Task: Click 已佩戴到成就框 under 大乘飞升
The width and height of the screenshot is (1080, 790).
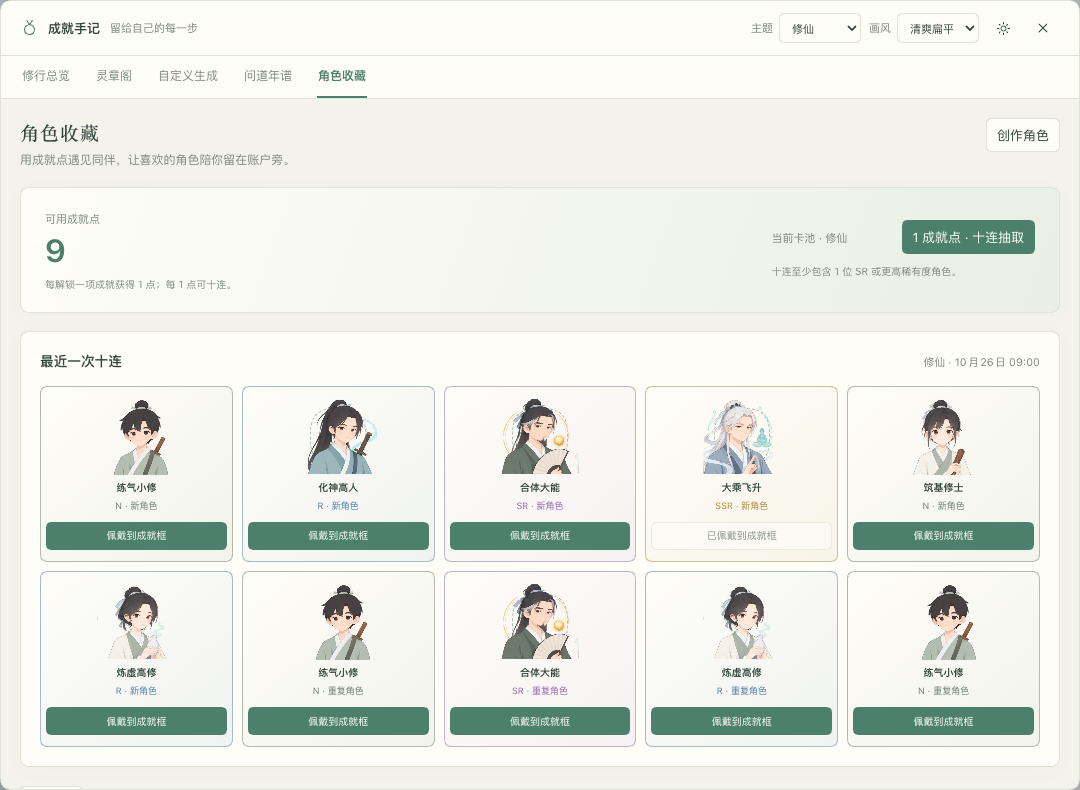Action: (741, 536)
